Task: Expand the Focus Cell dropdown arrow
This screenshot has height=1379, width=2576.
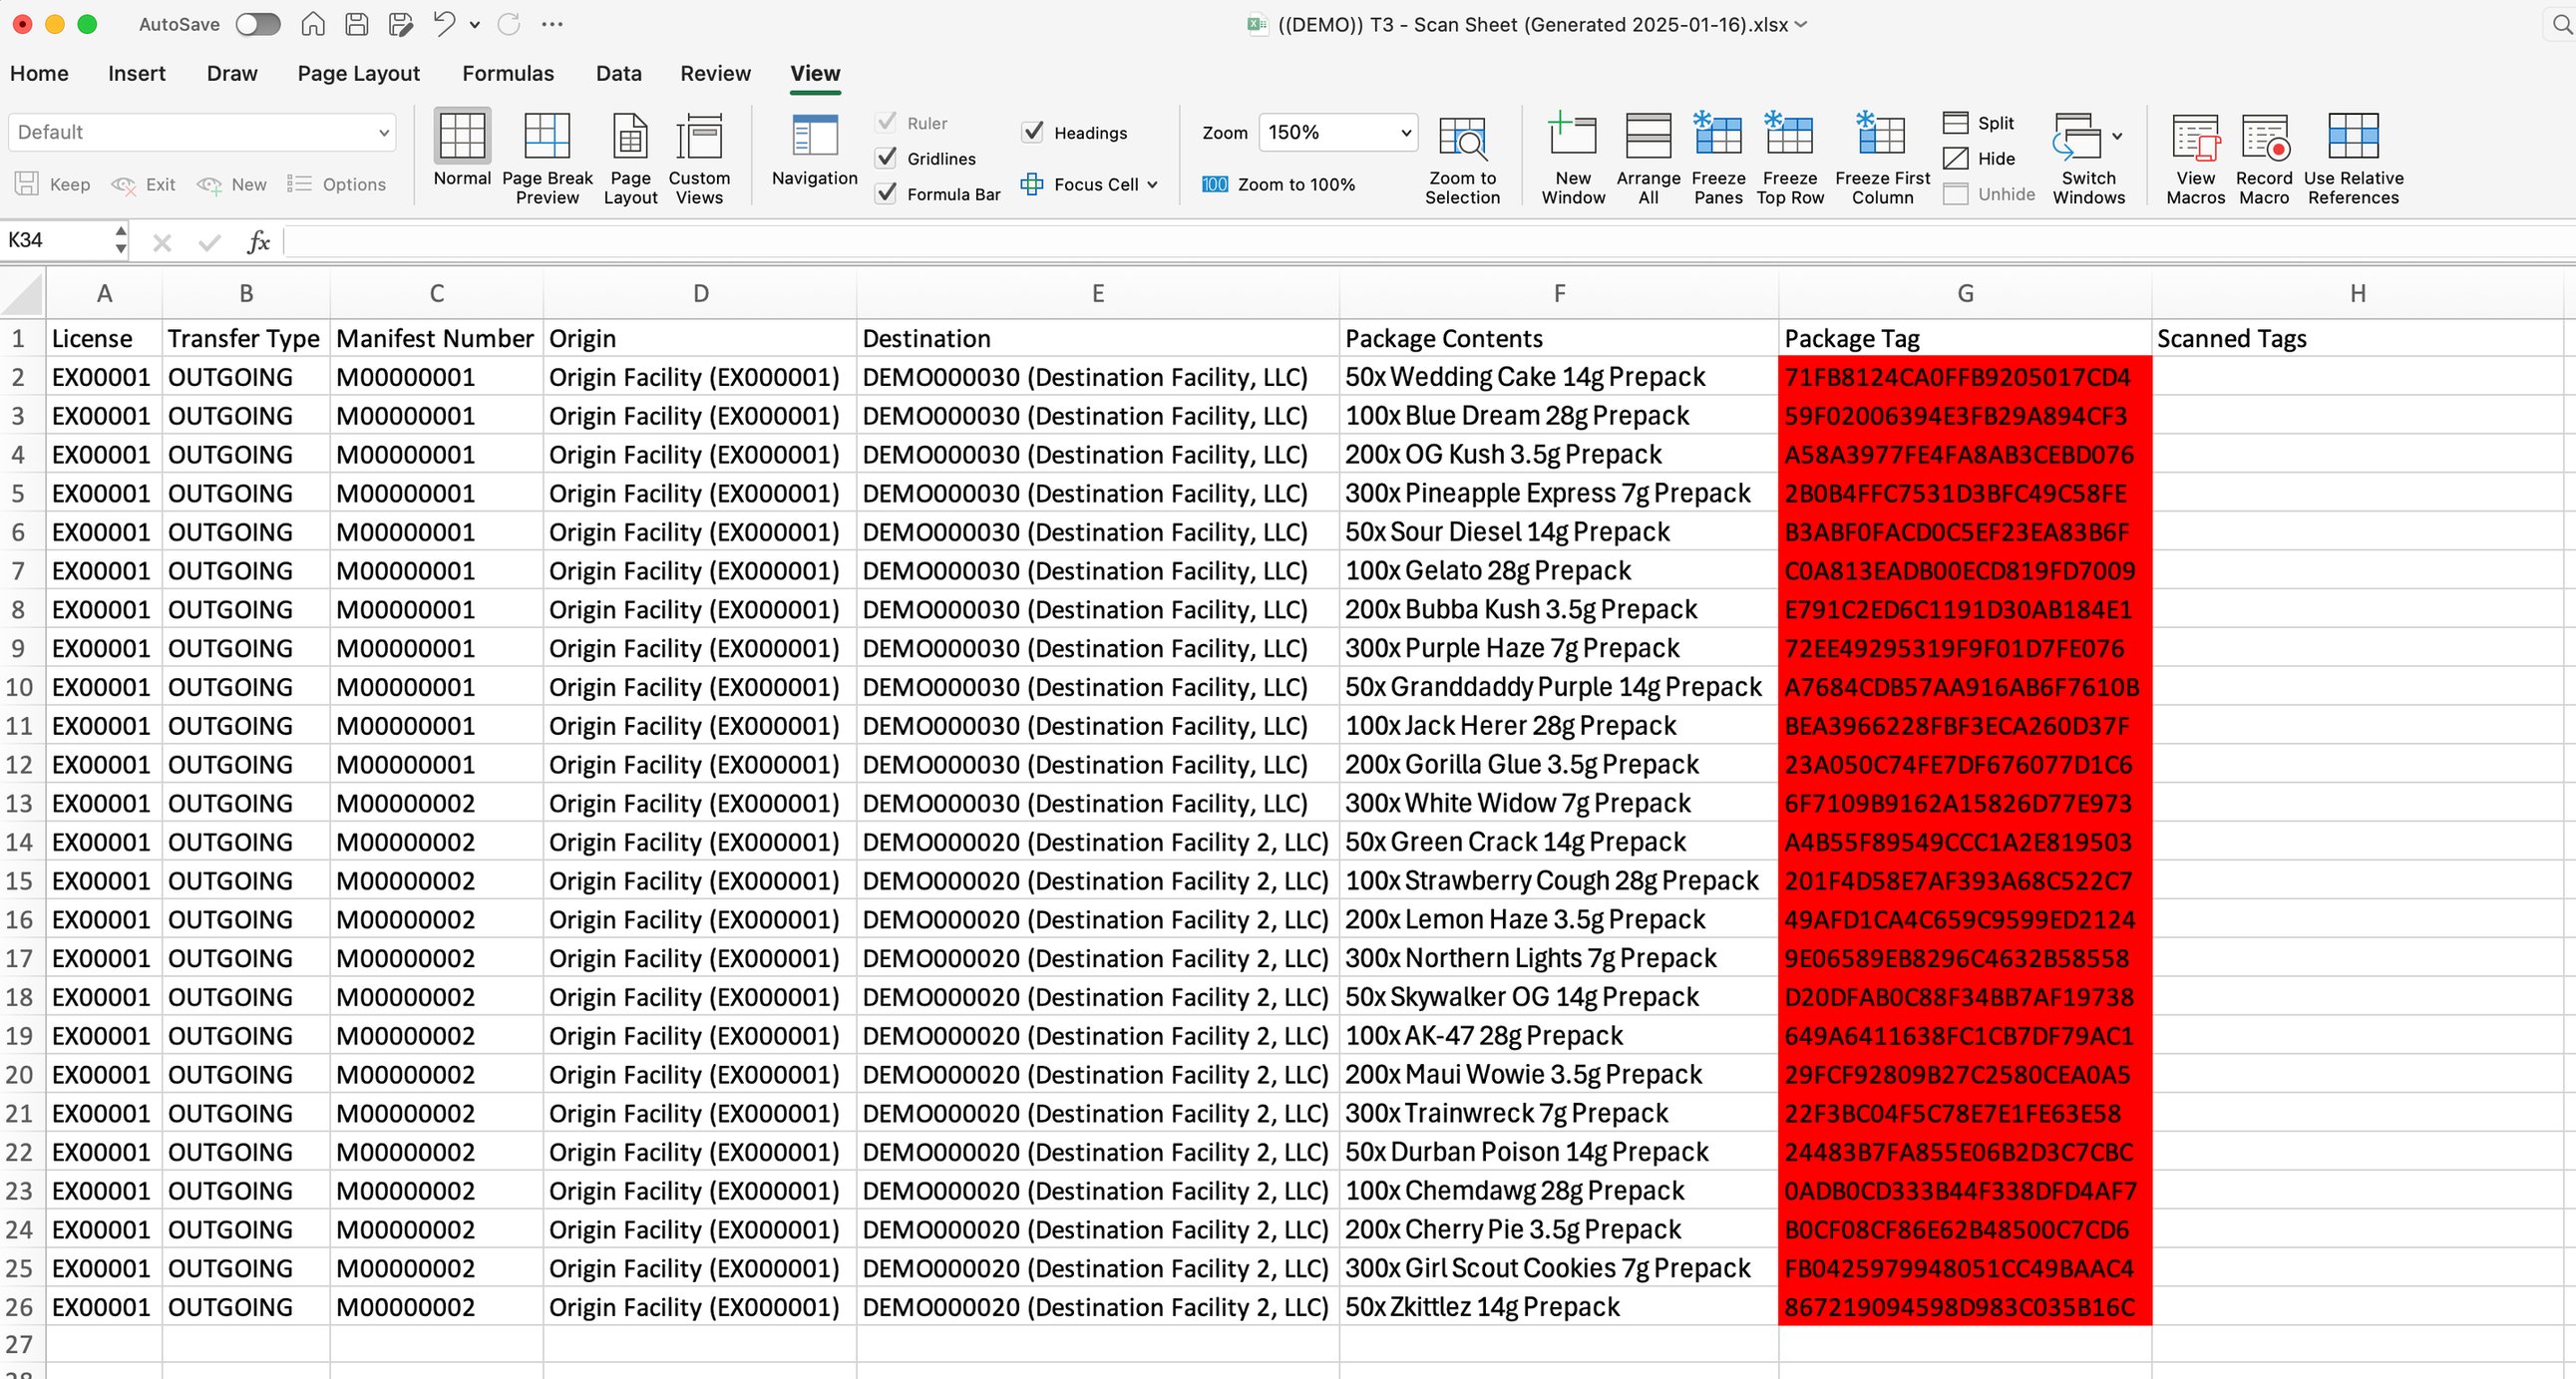Action: pos(1153,184)
